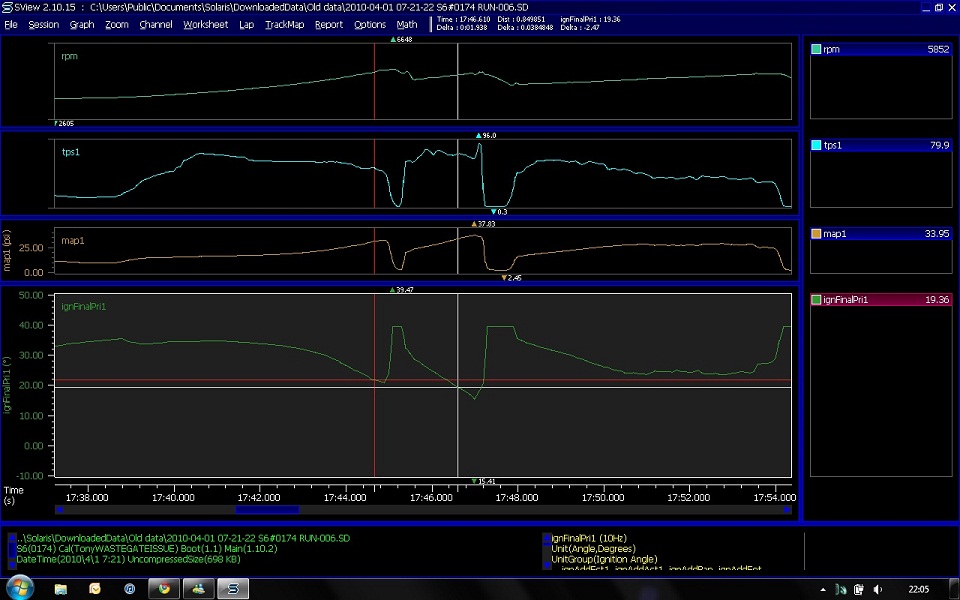Click the map1 value 33.95
This screenshot has width=960, height=600.
point(937,234)
